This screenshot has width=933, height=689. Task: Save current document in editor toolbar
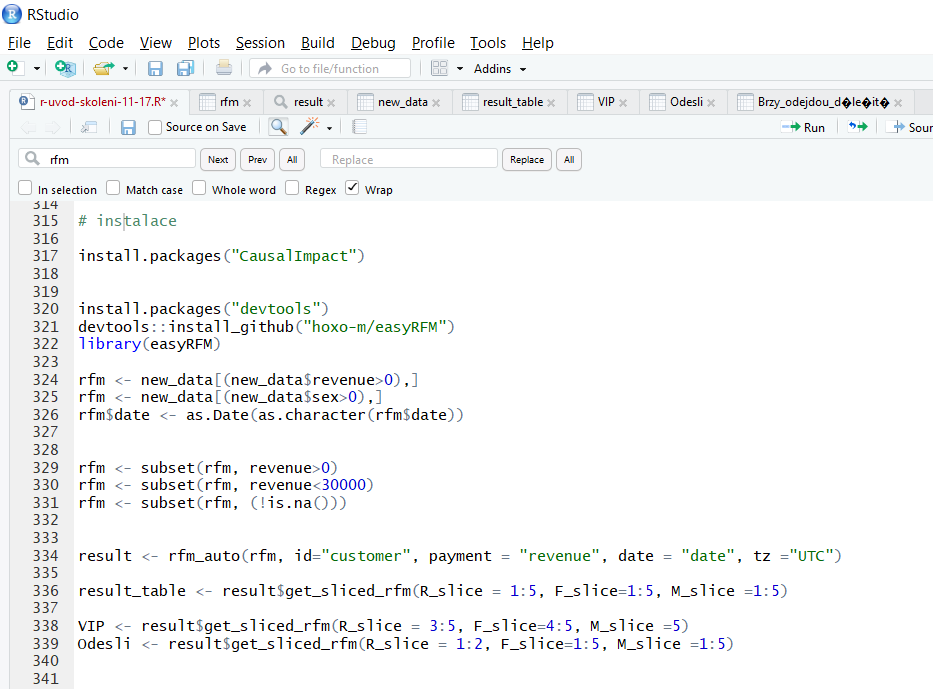pos(128,127)
